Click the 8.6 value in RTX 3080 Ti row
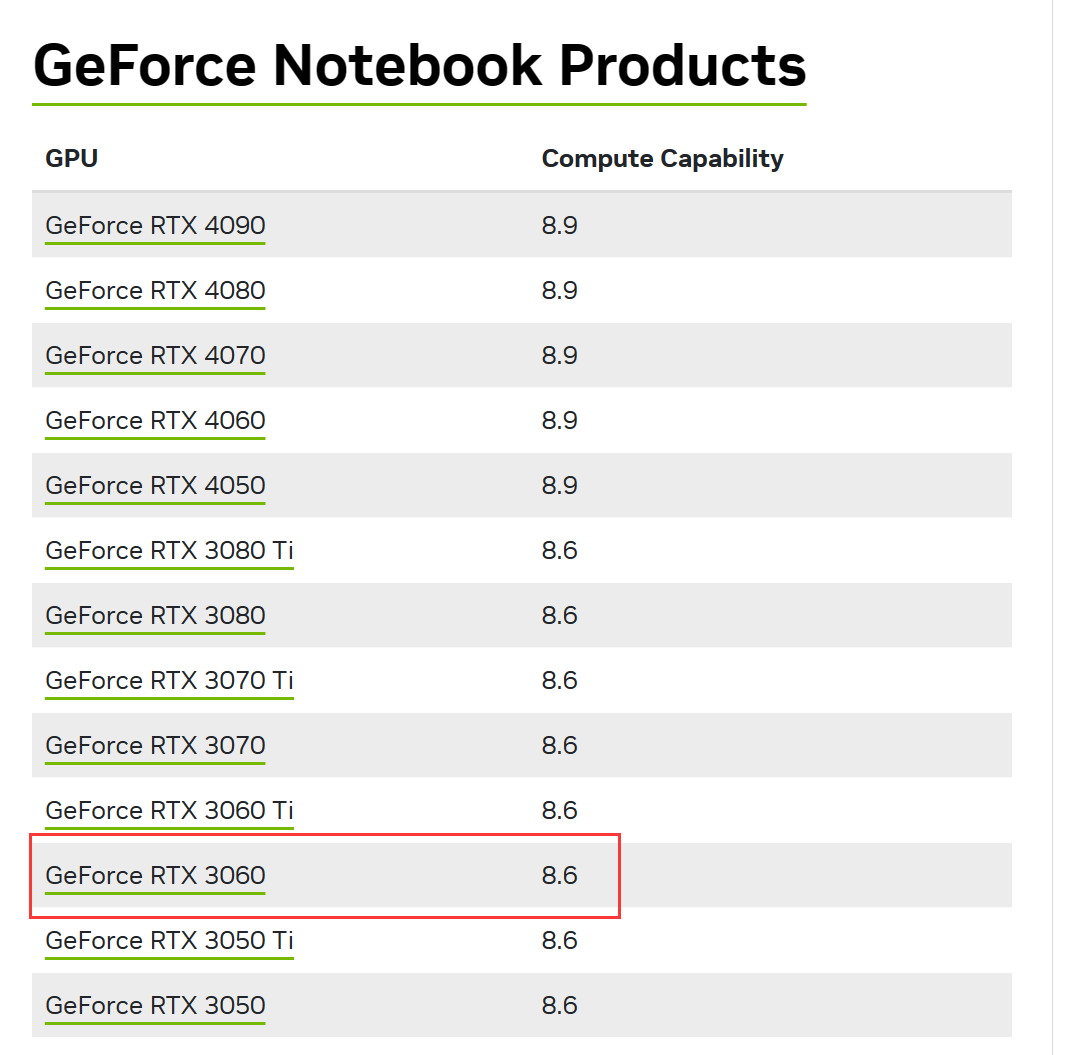 (559, 551)
